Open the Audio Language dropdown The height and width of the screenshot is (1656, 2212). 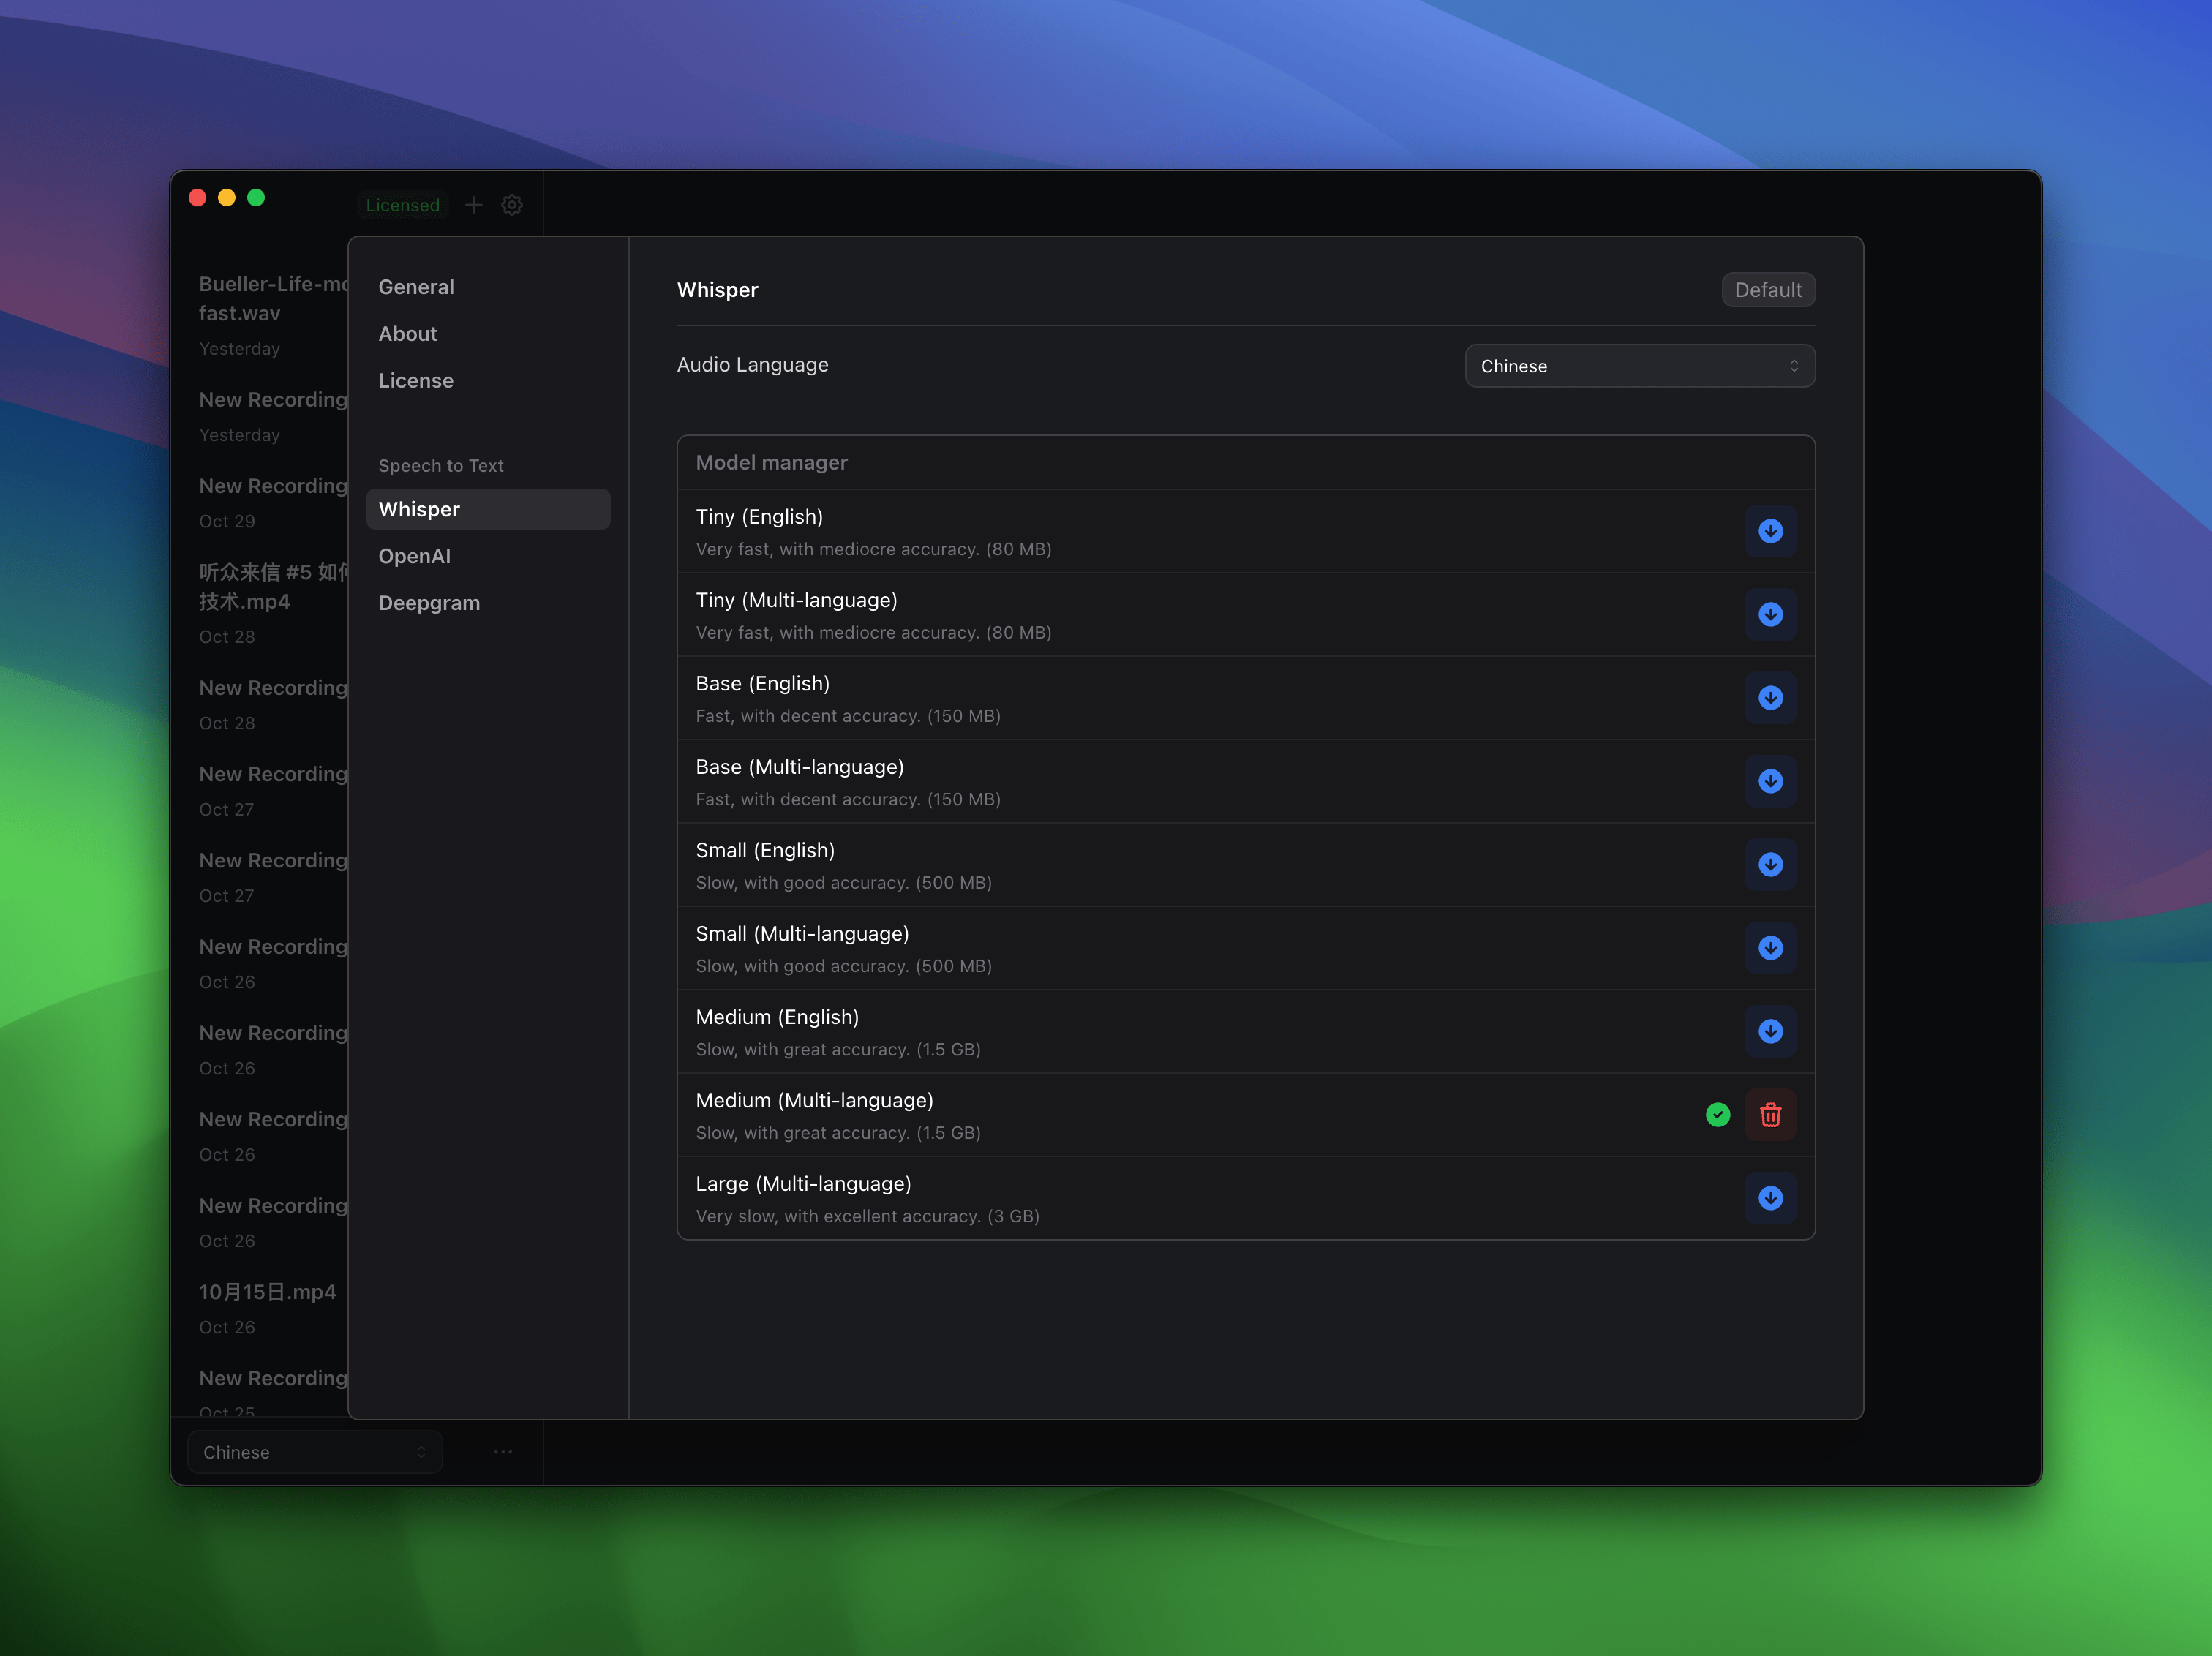tap(1640, 366)
